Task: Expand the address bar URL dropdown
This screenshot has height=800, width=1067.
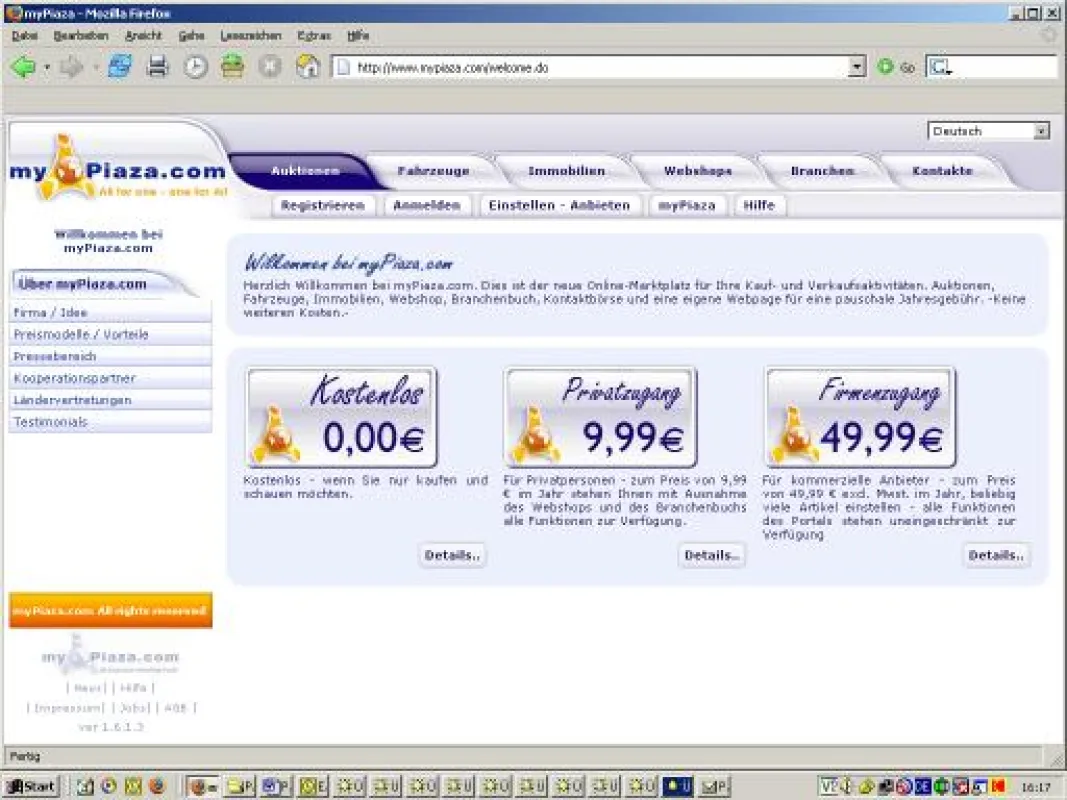Action: [x=857, y=67]
